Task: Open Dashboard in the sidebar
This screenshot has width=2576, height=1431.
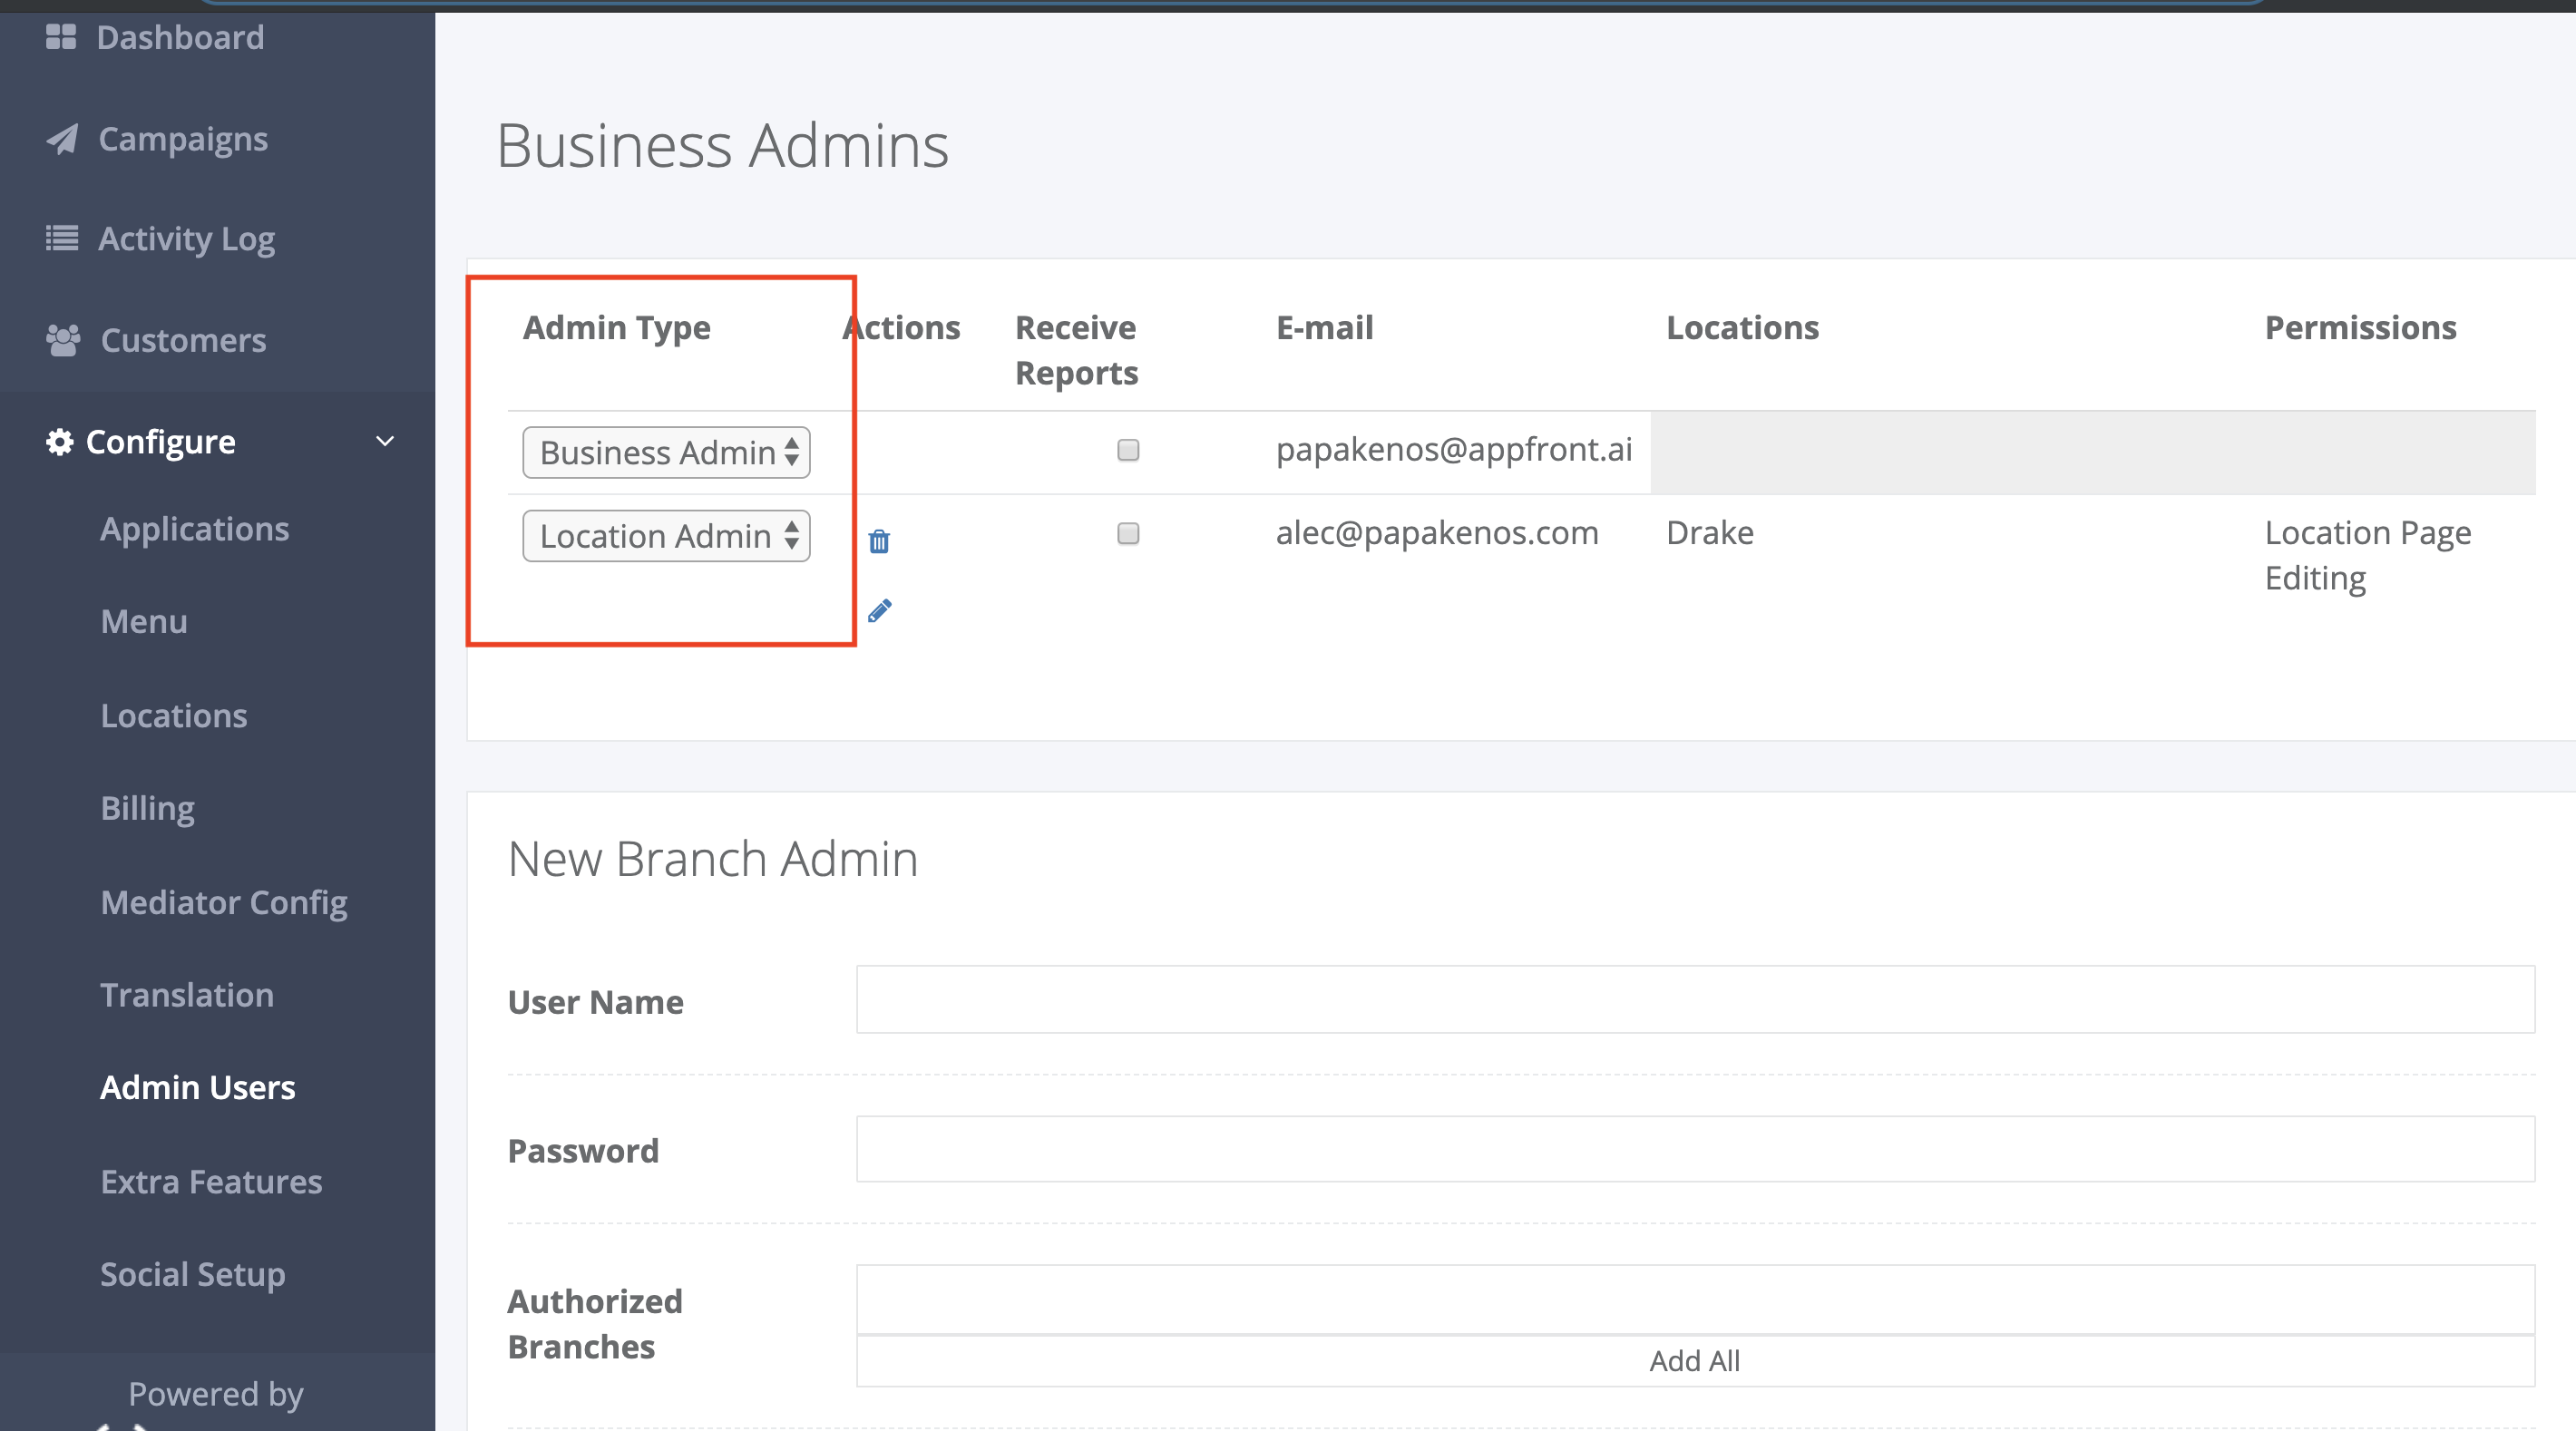Action: [x=180, y=37]
